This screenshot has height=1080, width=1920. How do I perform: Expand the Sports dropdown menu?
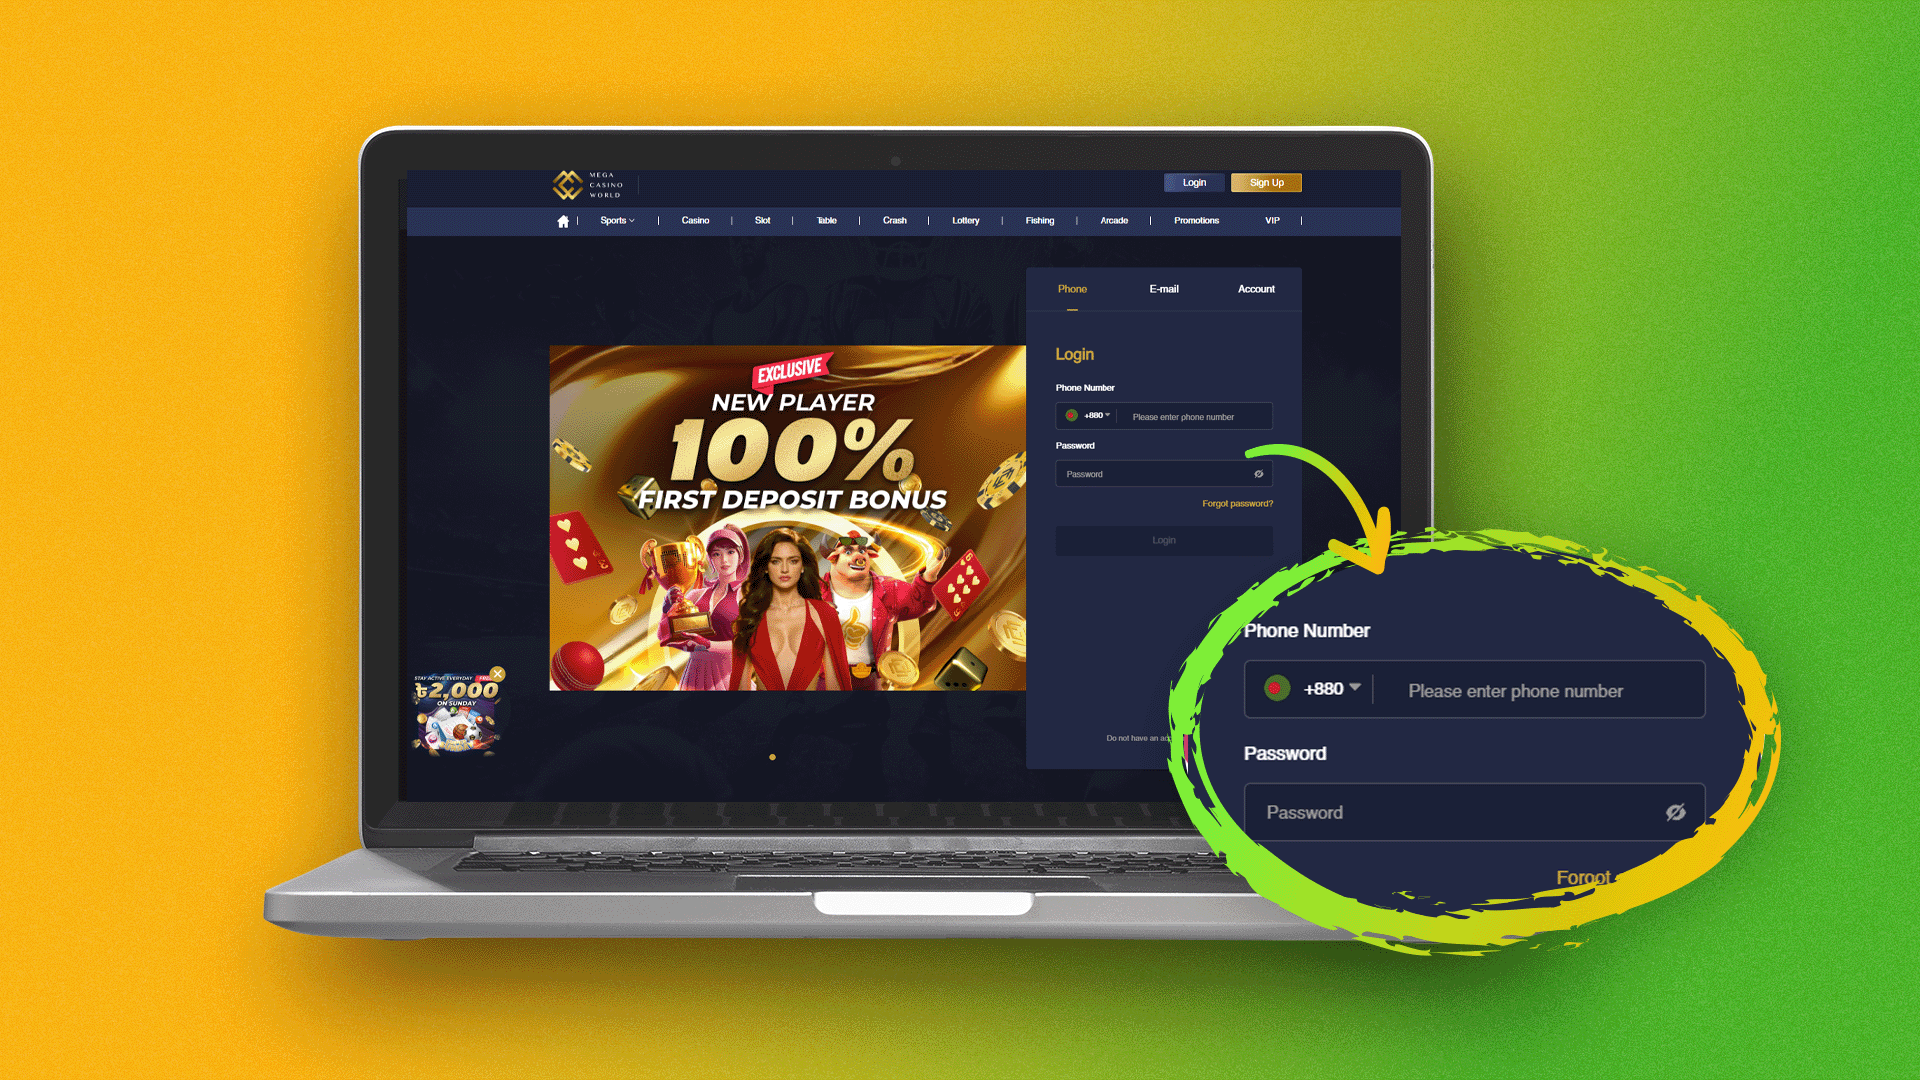click(x=616, y=220)
